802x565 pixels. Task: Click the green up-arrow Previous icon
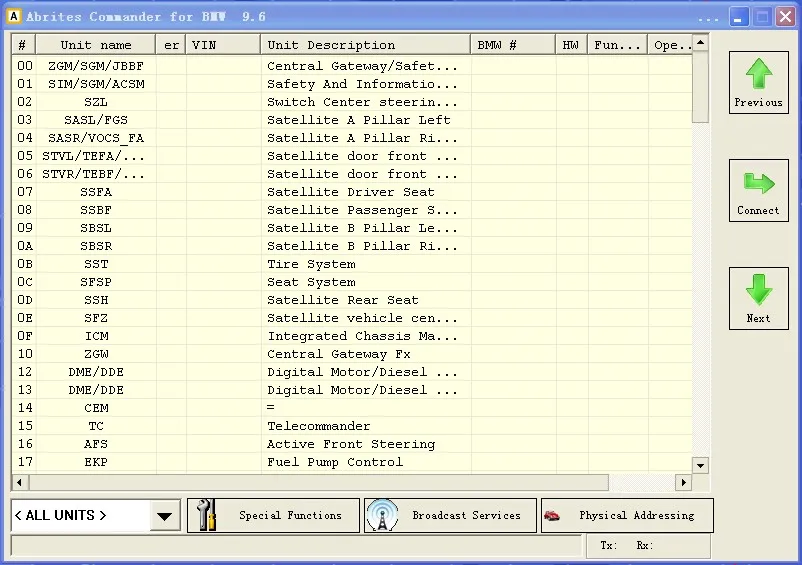(x=759, y=74)
